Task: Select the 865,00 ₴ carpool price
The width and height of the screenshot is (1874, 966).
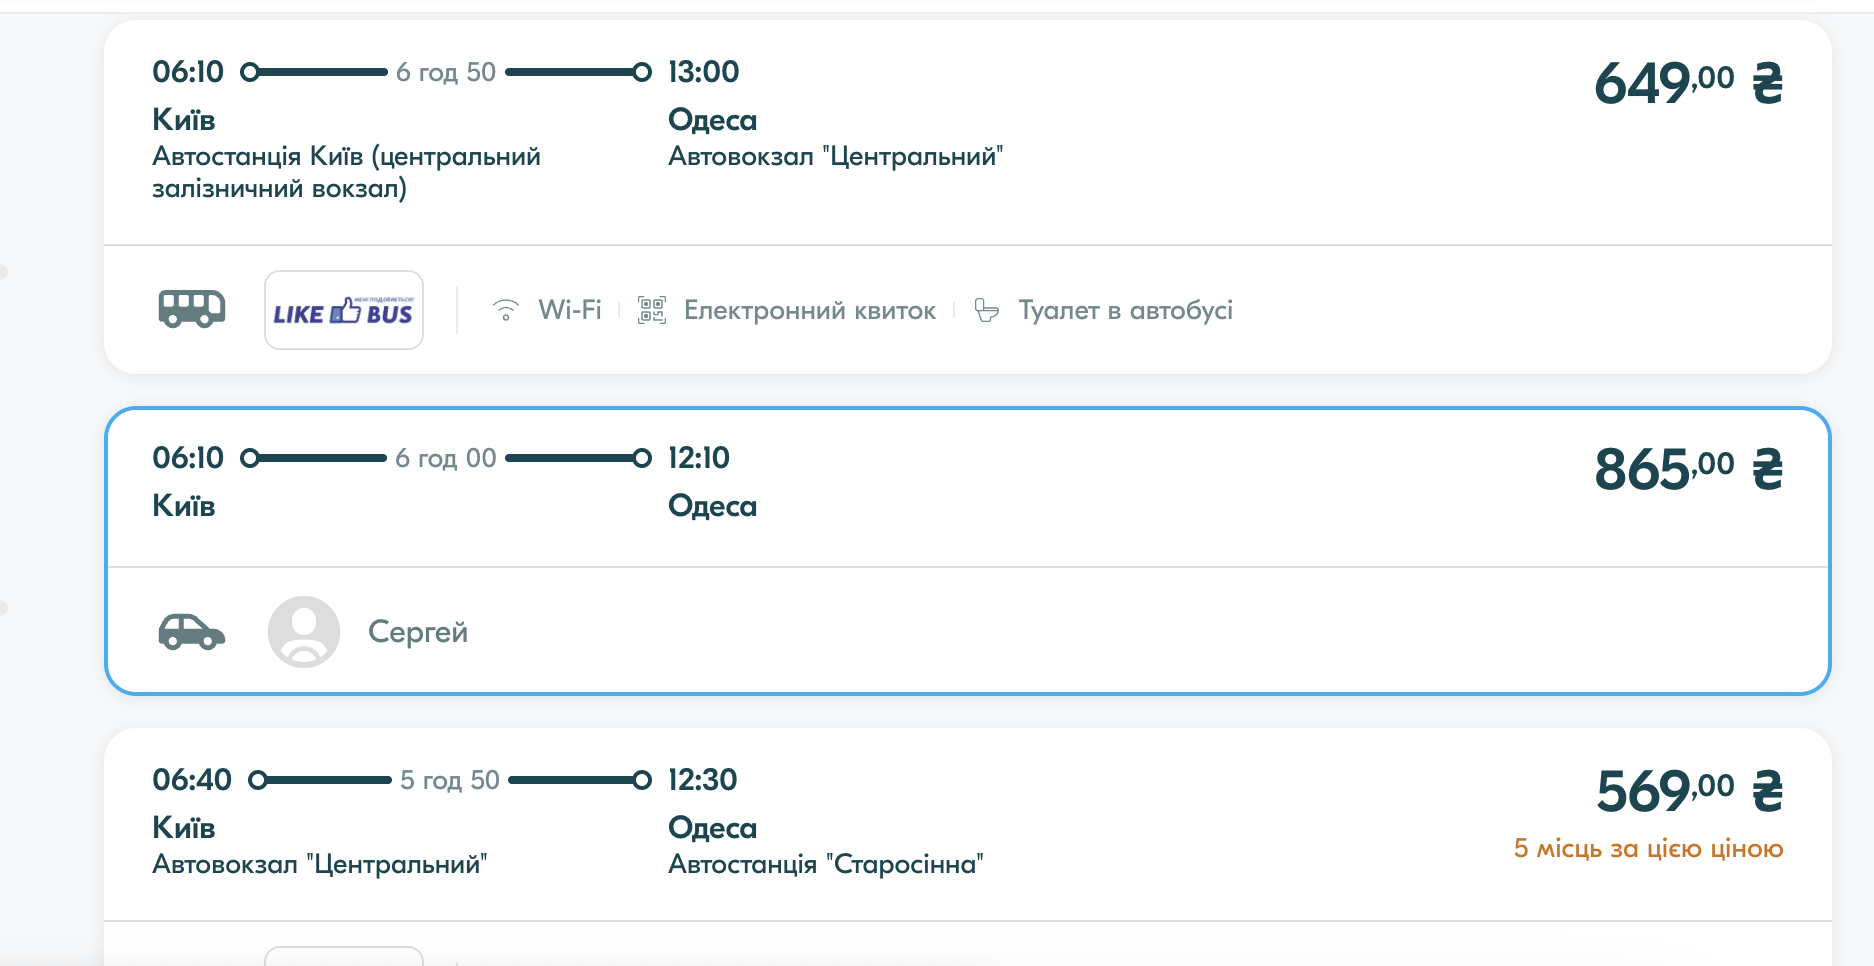Action: click(x=1687, y=469)
